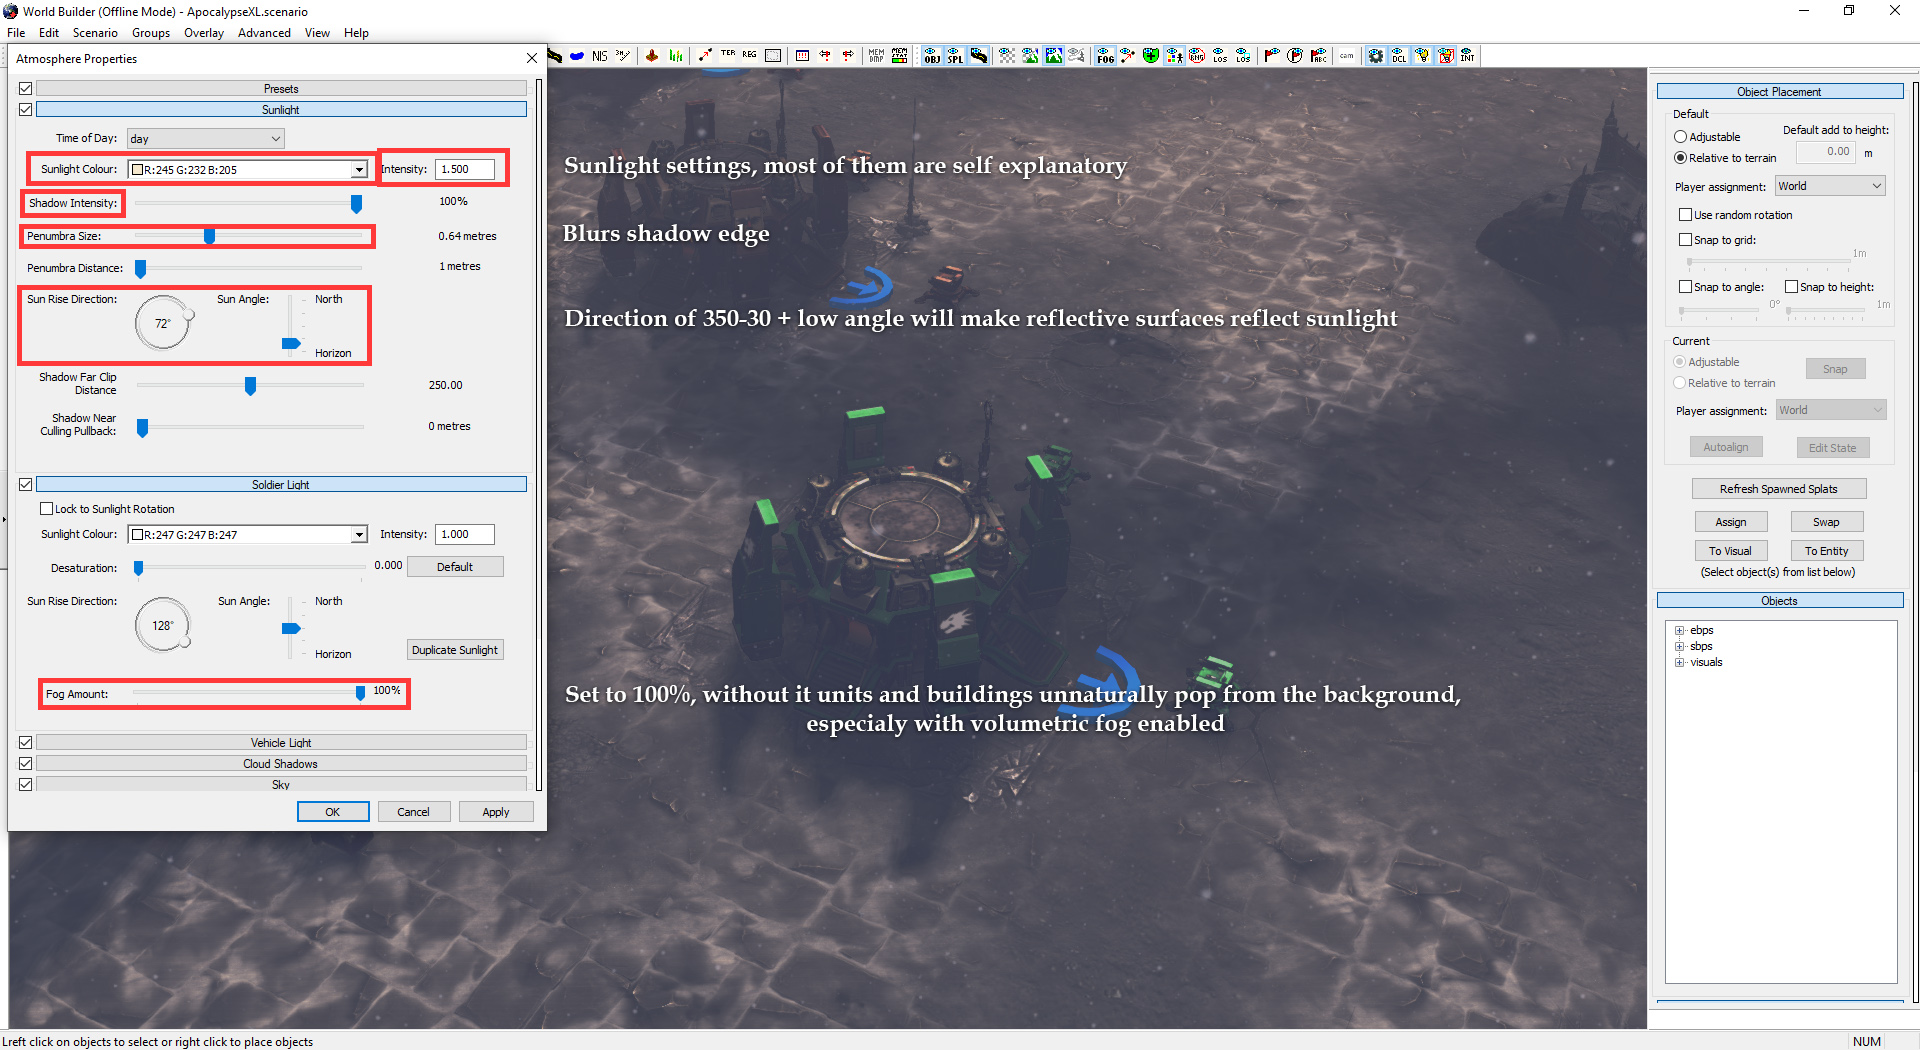1920x1050 pixels.
Task: Toggle SPL visibility in the toolbar
Action: 955,56
